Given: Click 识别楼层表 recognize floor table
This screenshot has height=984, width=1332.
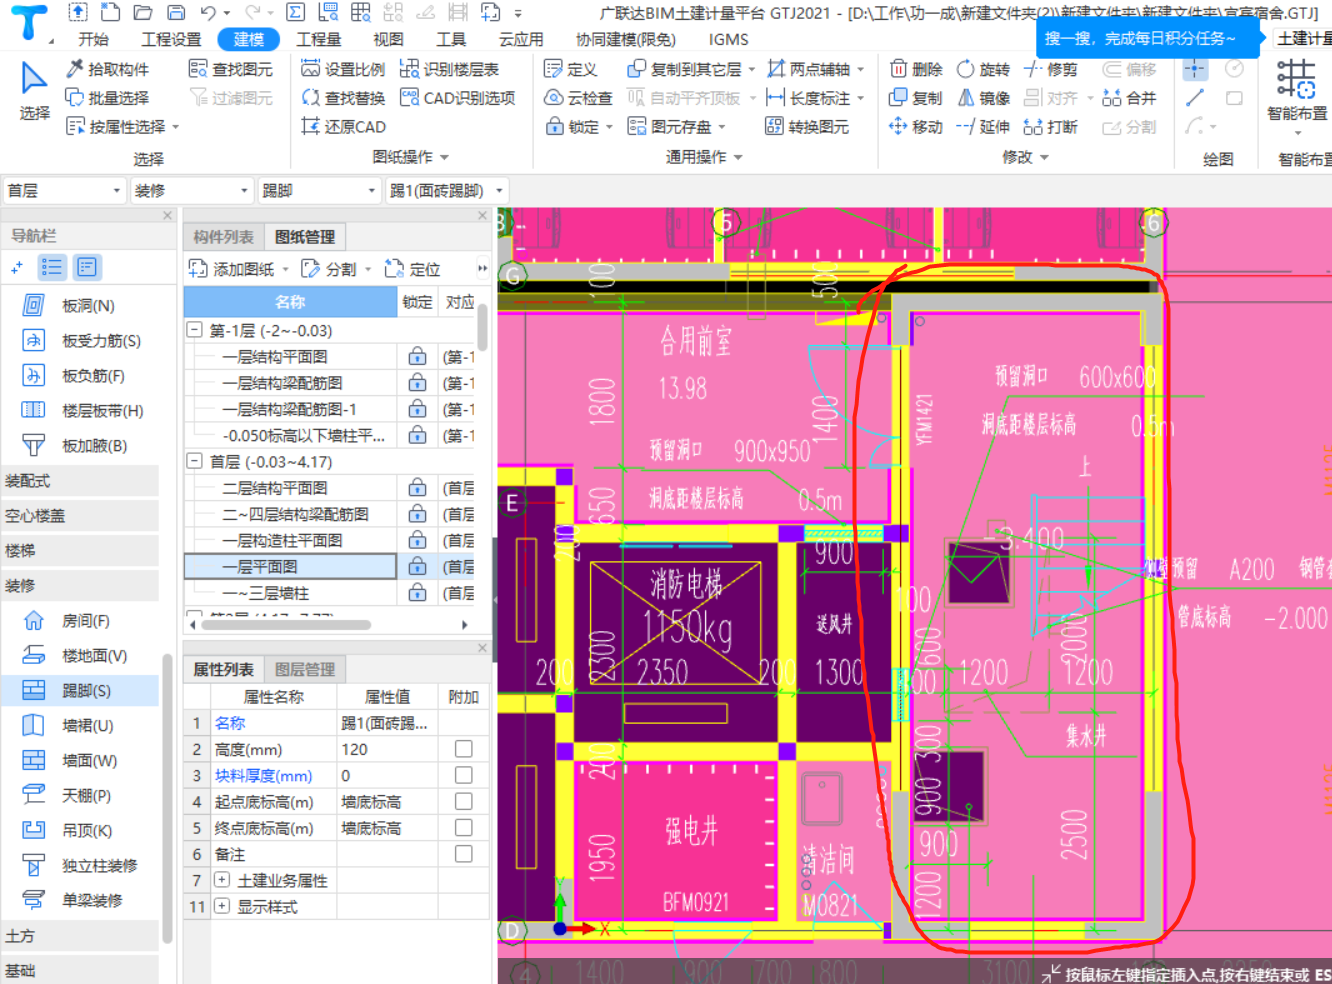Looking at the screenshot, I should point(449,69).
